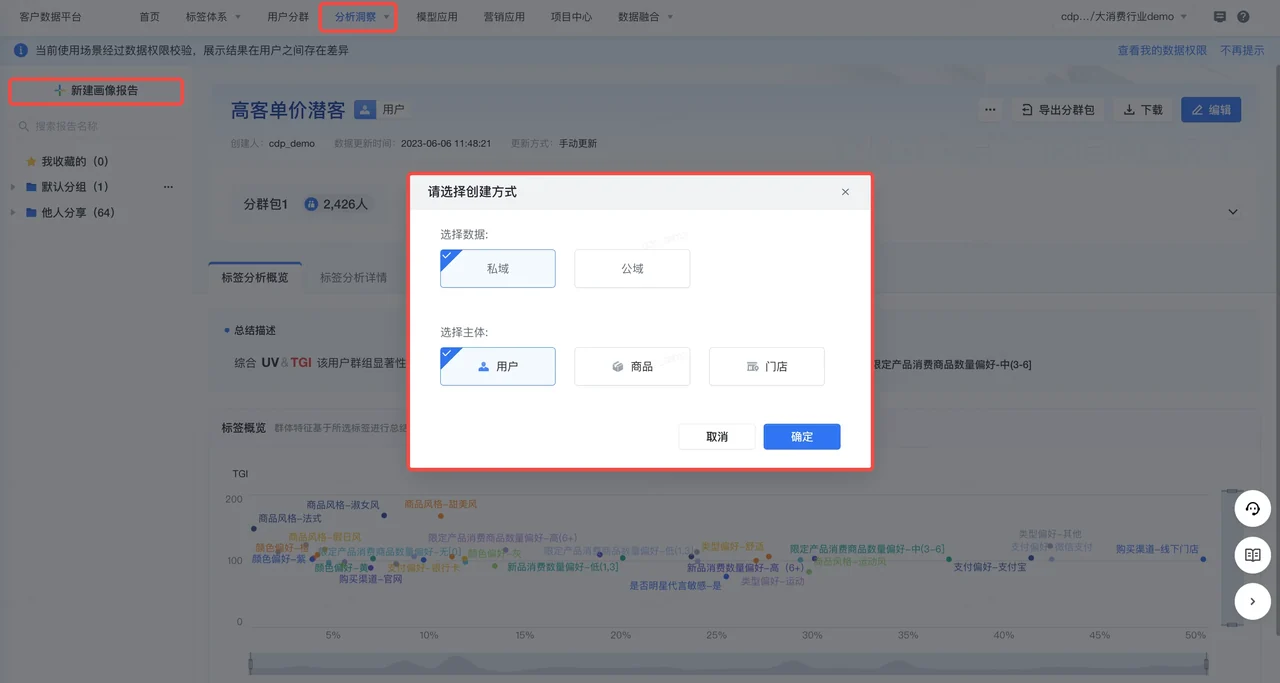1280x683 pixels.
Task: Choose 商品 as the subject
Action: click(x=632, y=366)
